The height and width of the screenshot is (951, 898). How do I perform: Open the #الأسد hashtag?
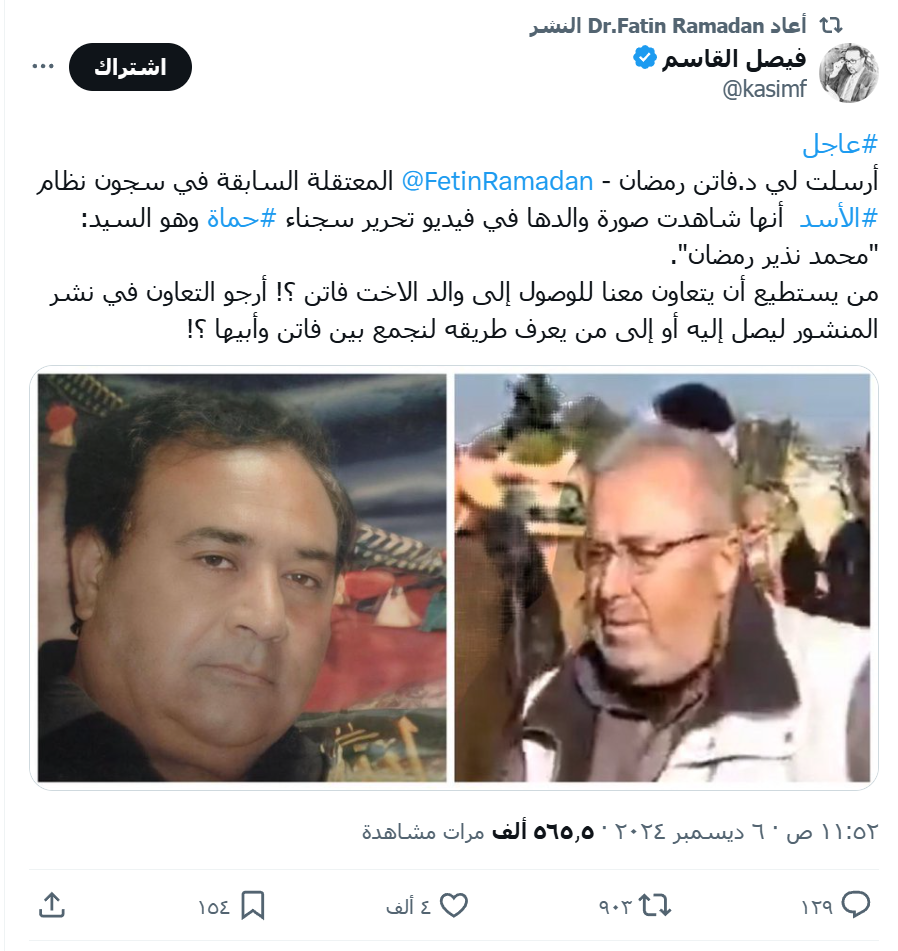(838, 218)
